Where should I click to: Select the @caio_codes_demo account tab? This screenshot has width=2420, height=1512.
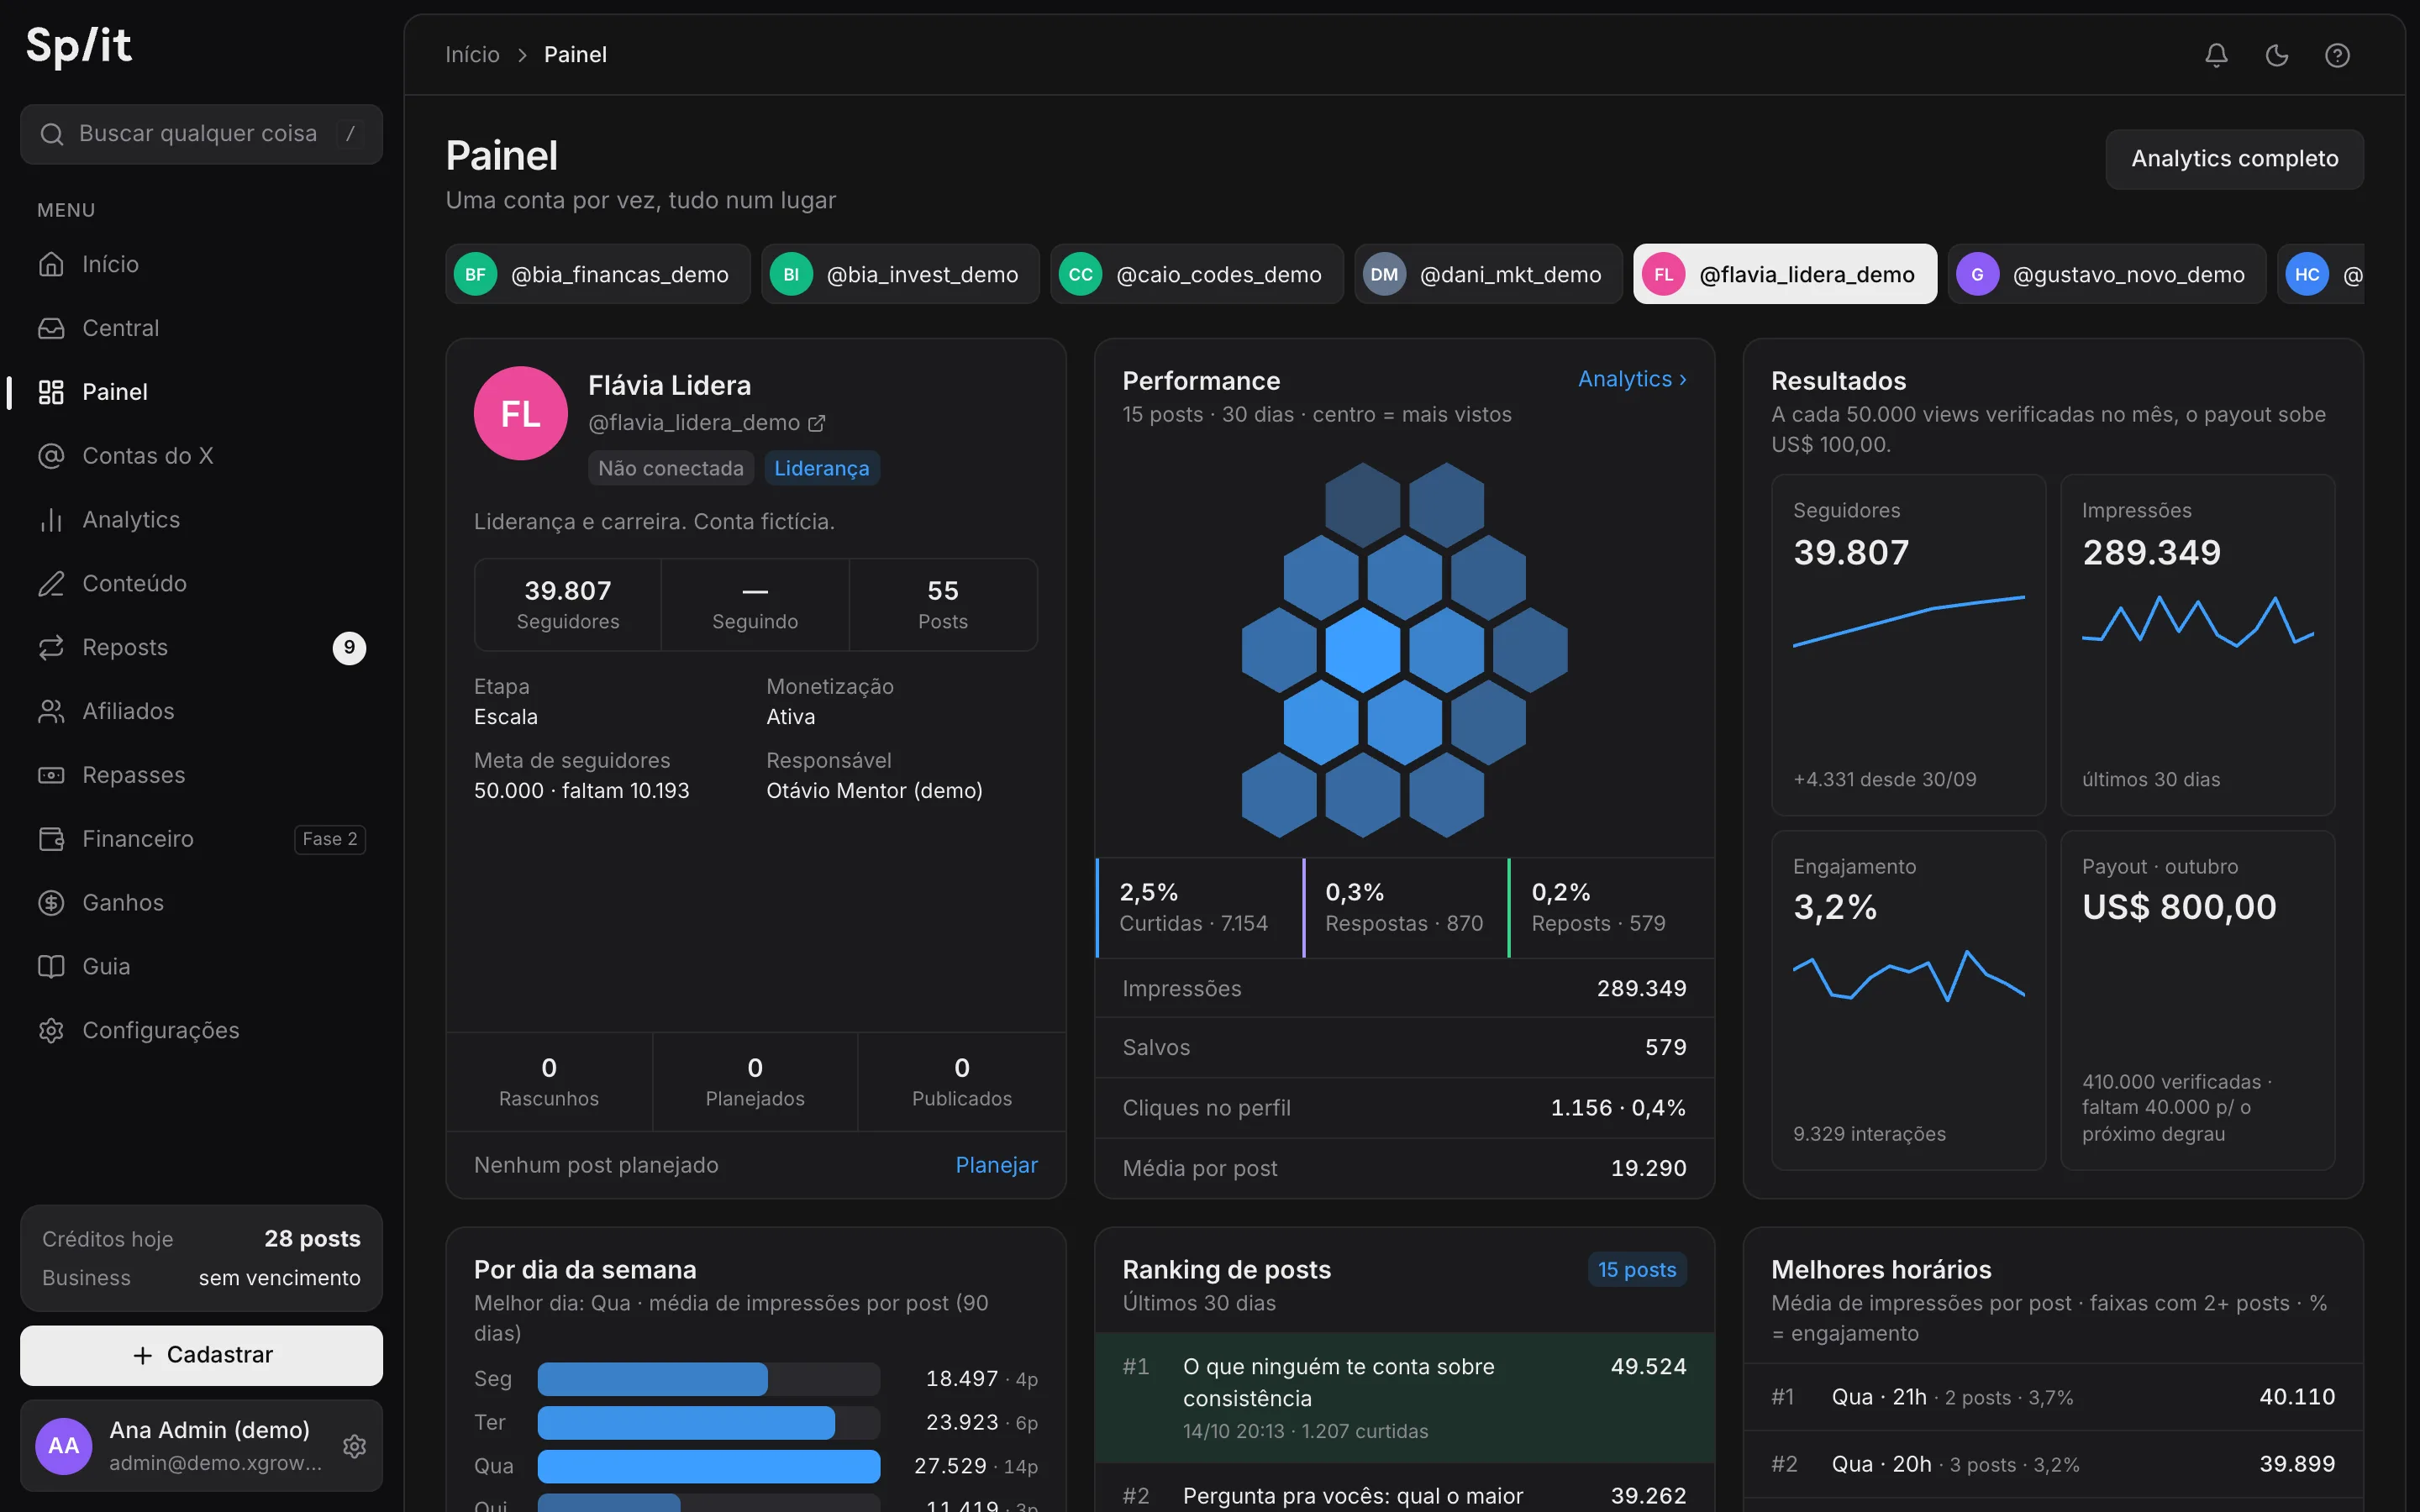[x=1197, y=274]
